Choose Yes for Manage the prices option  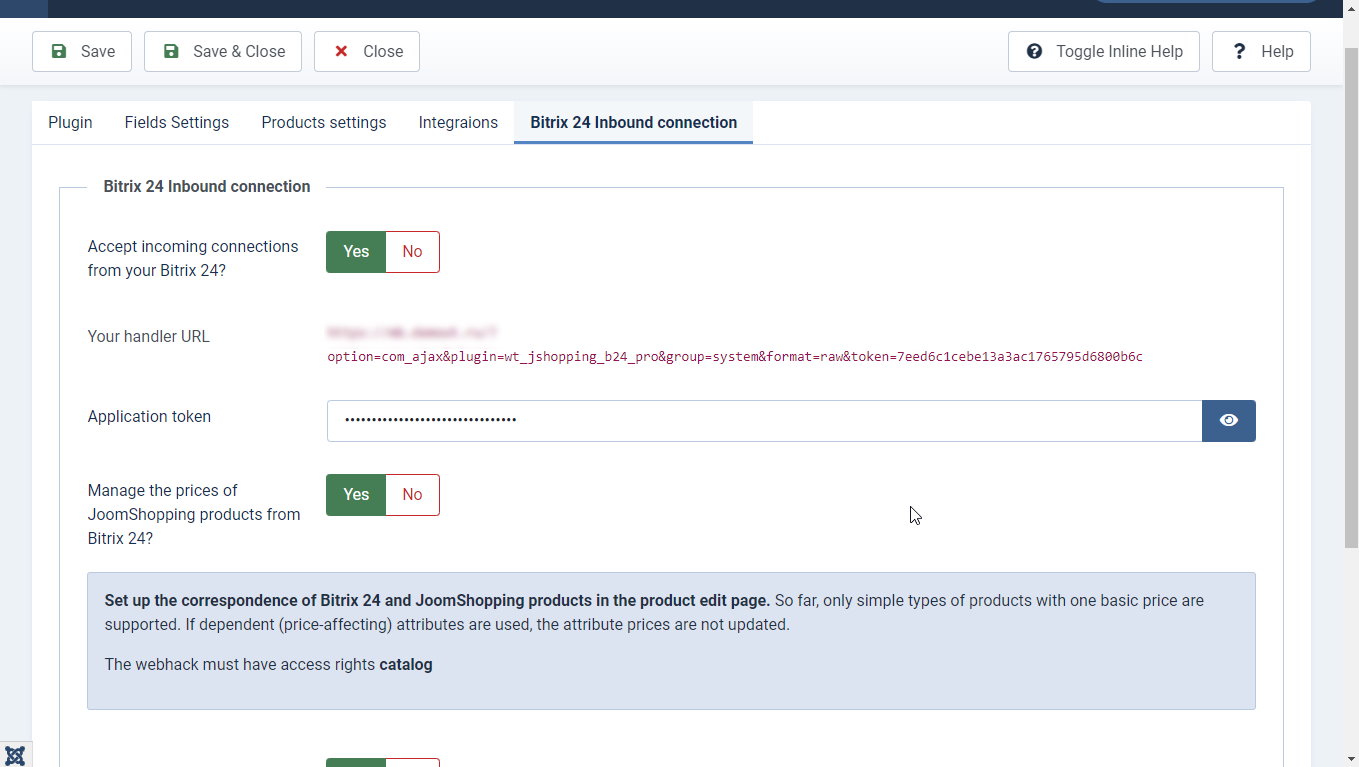click(x=356, y=495)
